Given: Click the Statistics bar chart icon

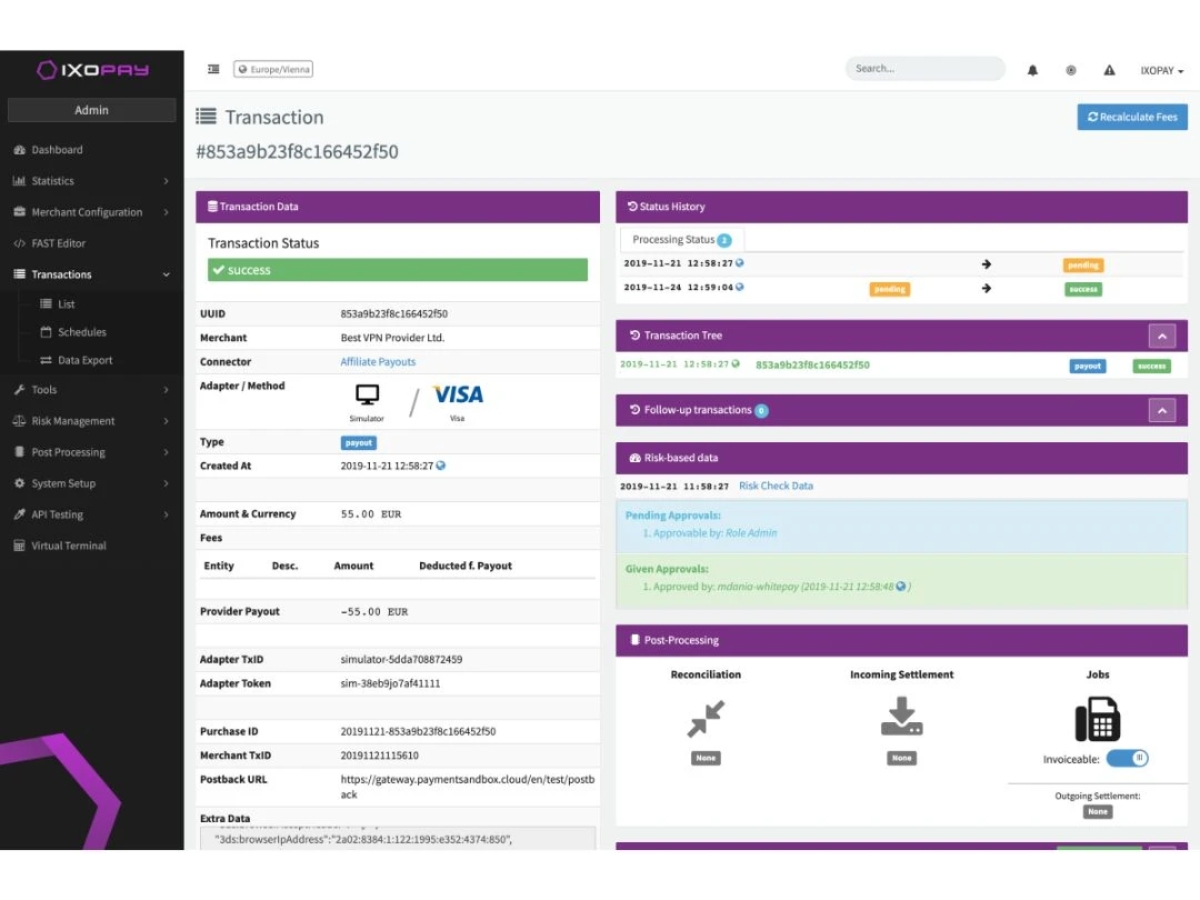Looking at the screenshot, I should (x=19, y=181).
